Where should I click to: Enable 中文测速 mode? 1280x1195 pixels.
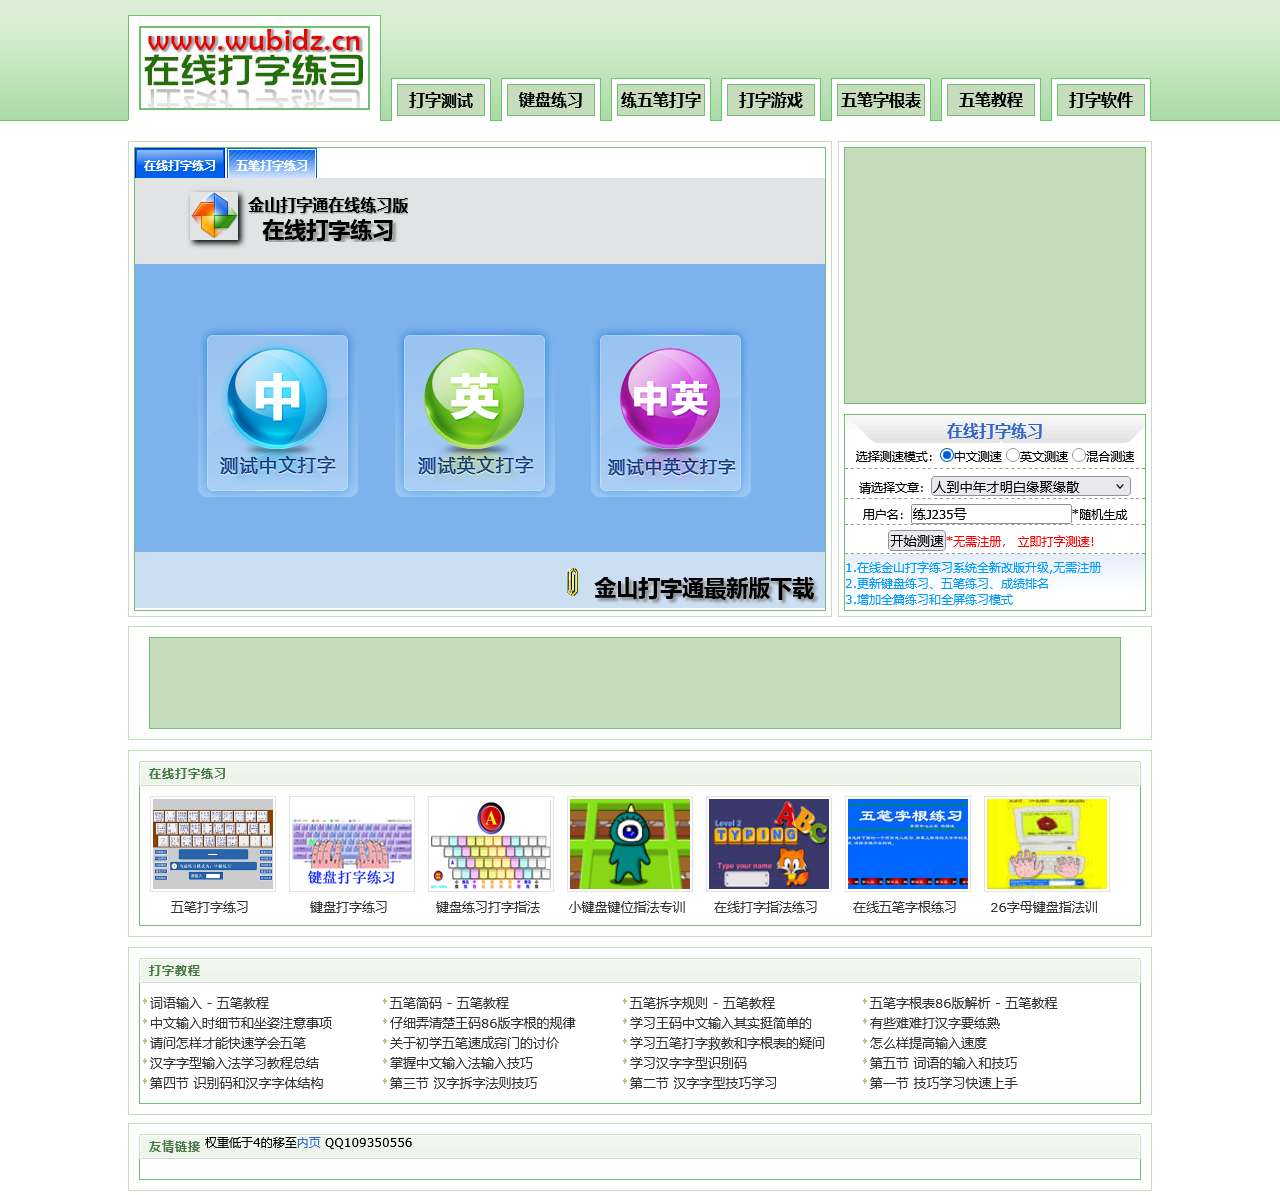click(945, 454)
